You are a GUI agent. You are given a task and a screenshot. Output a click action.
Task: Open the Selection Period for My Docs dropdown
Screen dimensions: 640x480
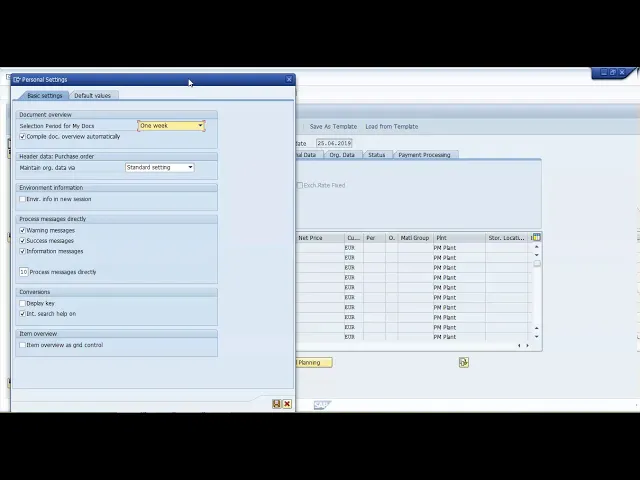200,126
